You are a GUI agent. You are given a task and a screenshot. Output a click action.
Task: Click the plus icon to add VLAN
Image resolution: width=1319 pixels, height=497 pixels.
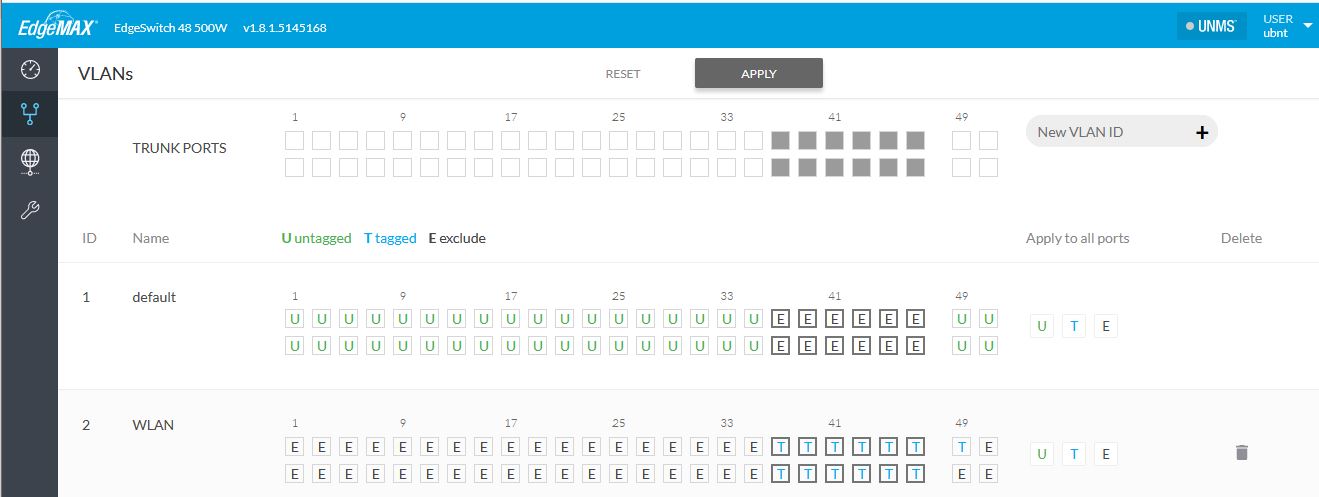tap(1202, 132)
